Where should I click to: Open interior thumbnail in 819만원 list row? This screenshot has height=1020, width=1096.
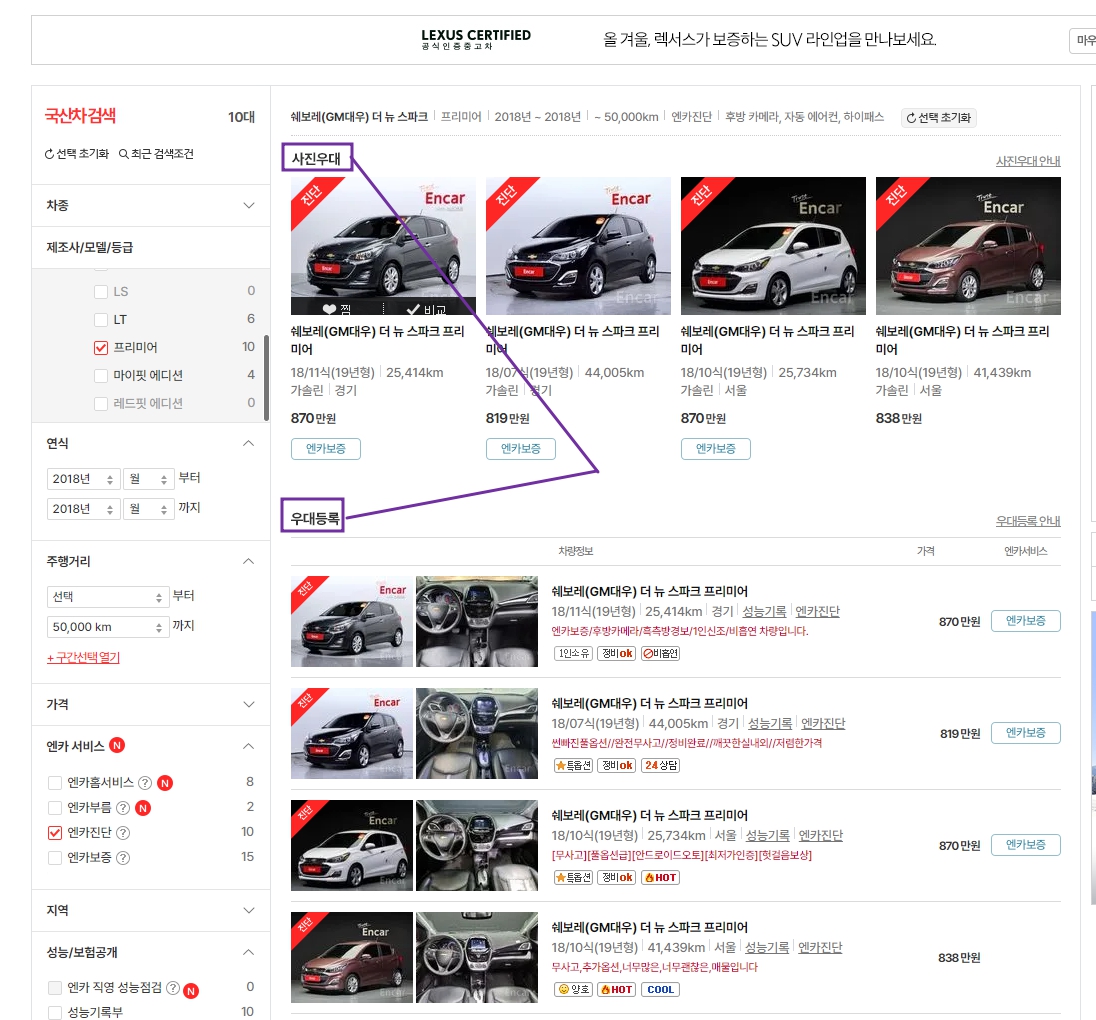click(477, 733)
